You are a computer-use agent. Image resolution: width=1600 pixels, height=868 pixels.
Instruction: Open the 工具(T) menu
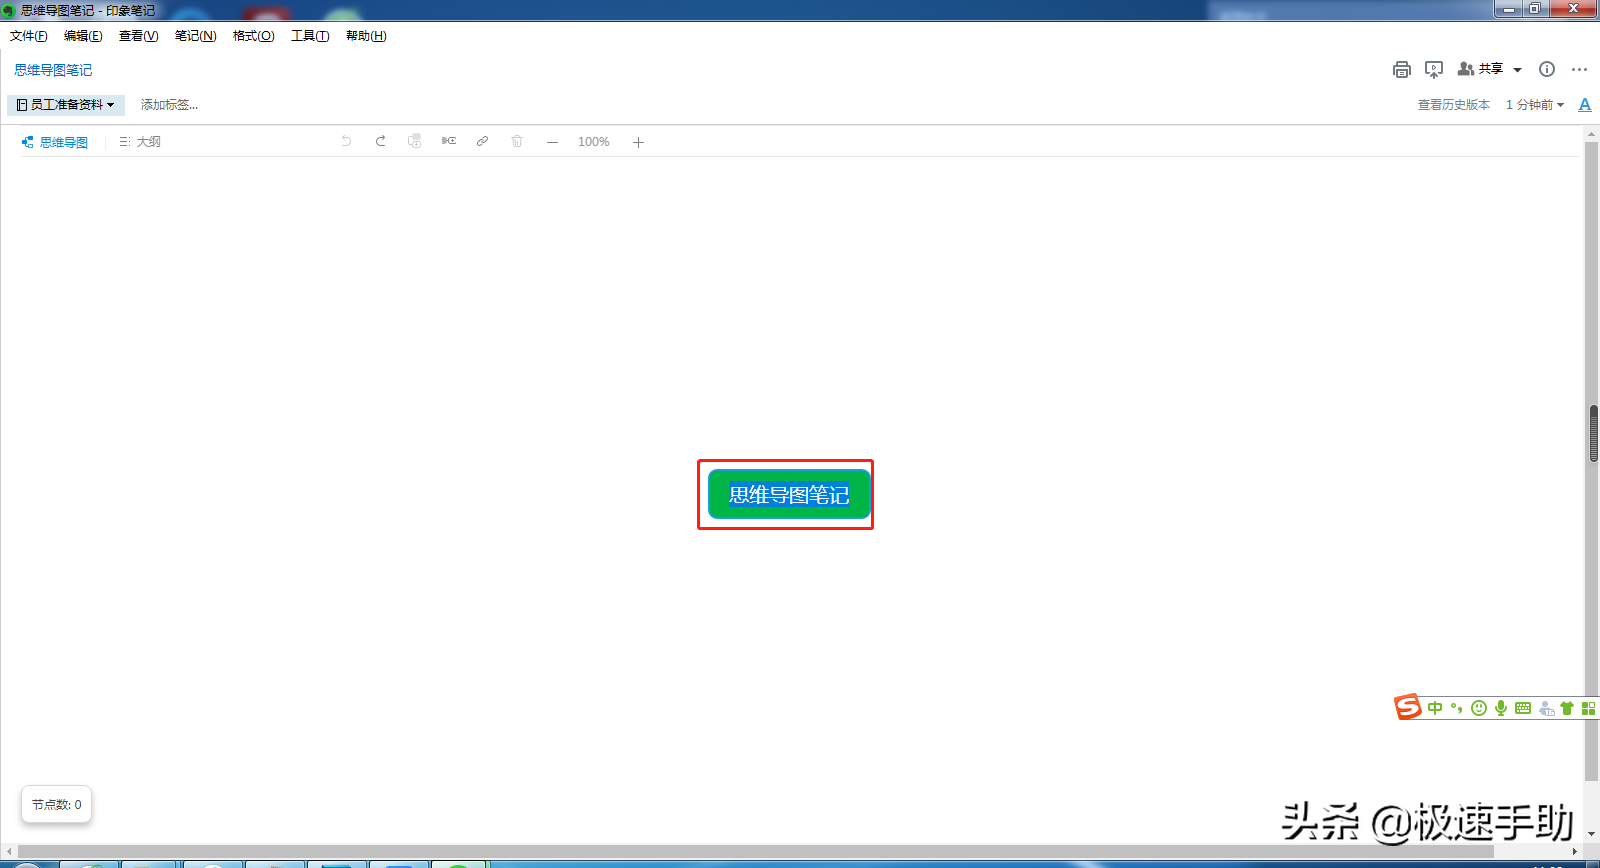310,36
